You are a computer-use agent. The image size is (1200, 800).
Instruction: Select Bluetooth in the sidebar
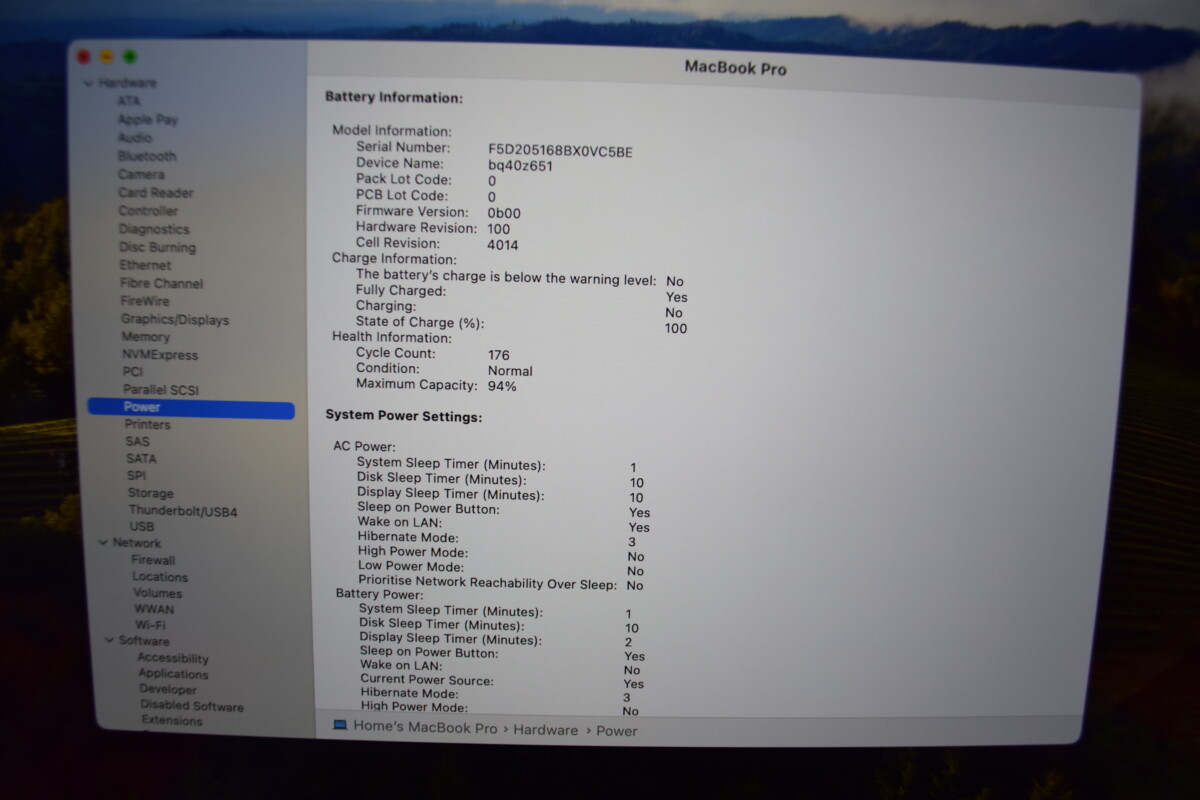147,156
